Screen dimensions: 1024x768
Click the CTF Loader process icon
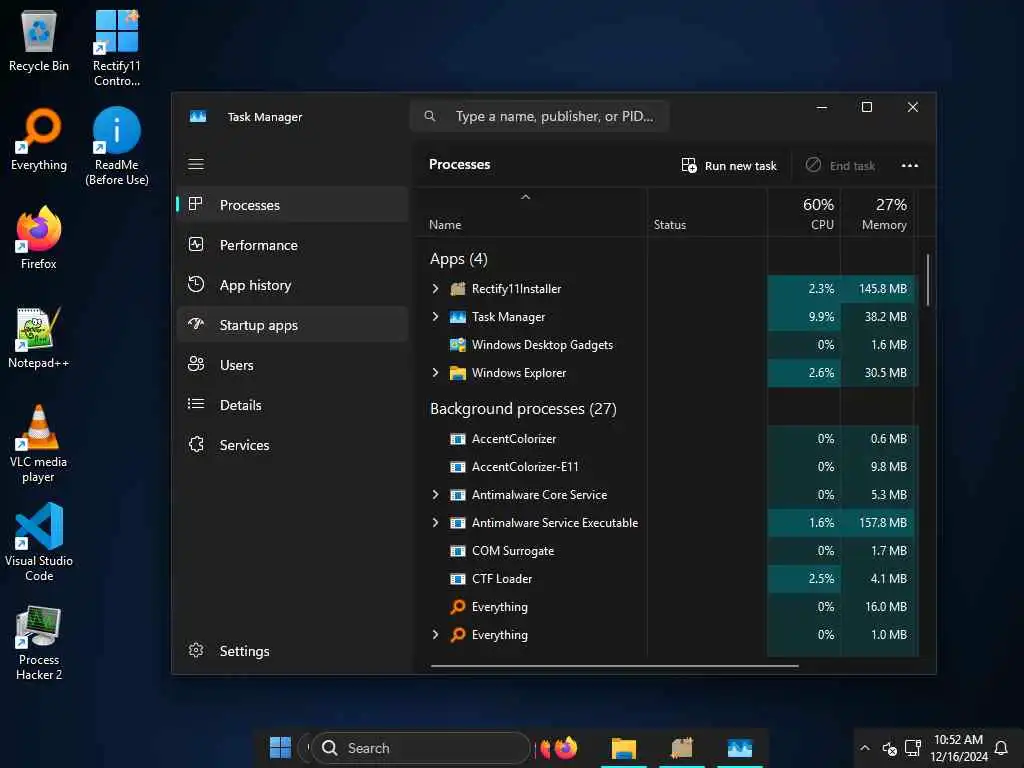(458, 579)
